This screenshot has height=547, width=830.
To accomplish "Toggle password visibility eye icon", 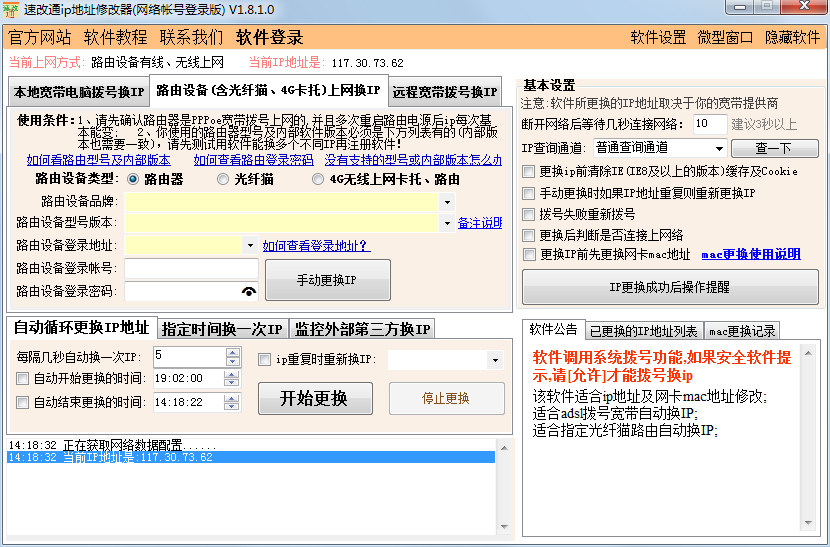I will pos(248,291).
